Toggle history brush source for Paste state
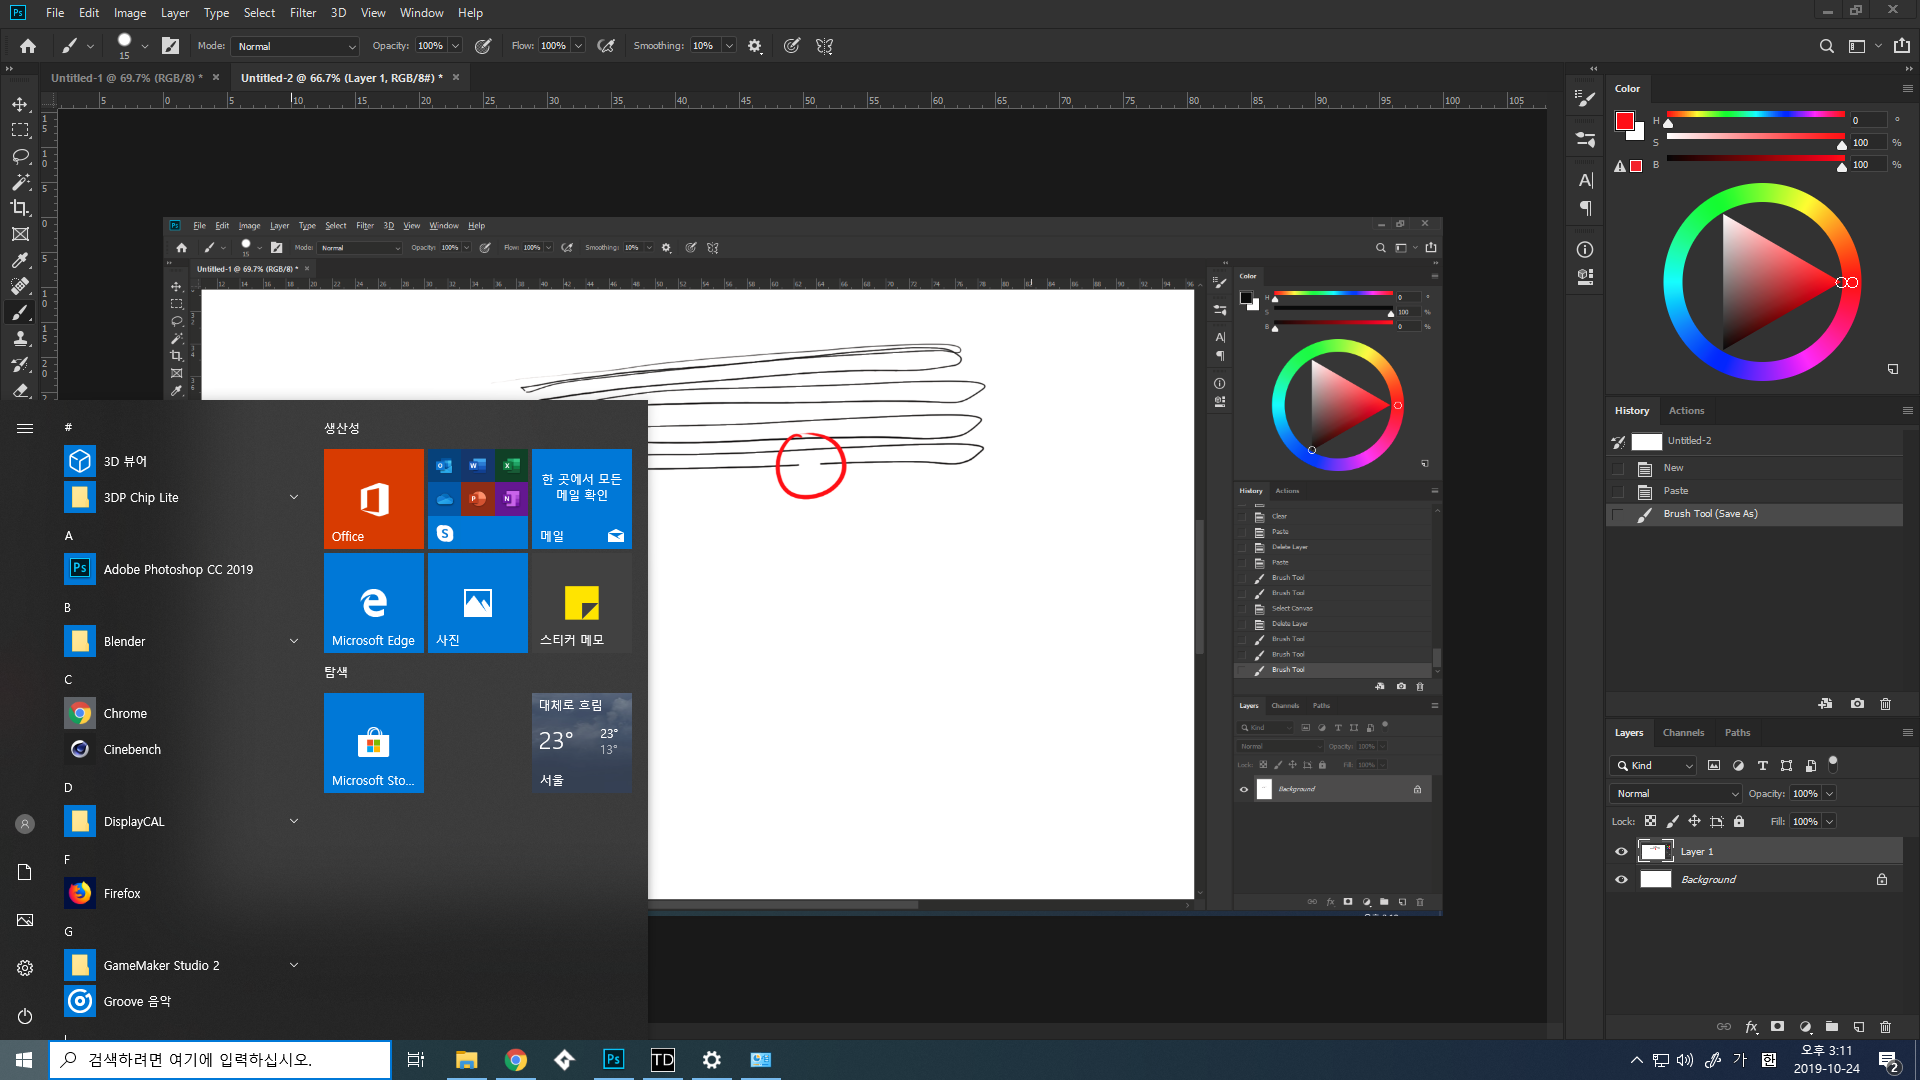 point(1618,491)
